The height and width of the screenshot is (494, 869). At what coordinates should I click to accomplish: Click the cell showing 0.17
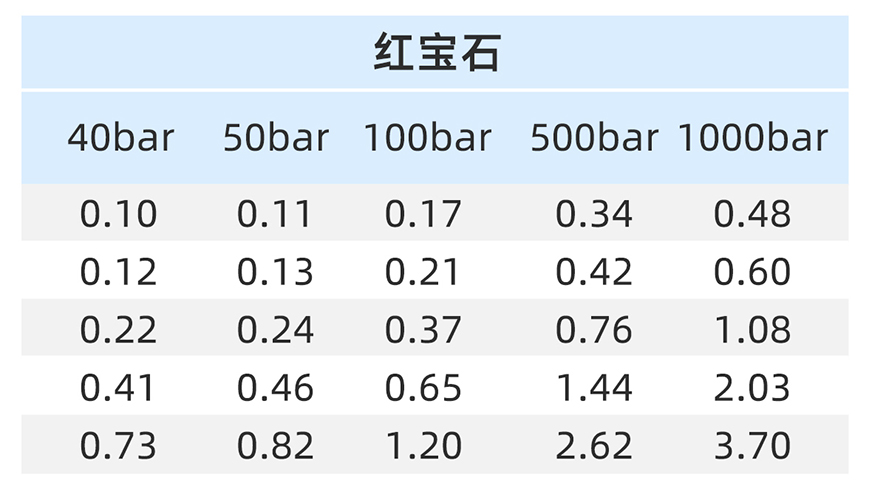423,214
